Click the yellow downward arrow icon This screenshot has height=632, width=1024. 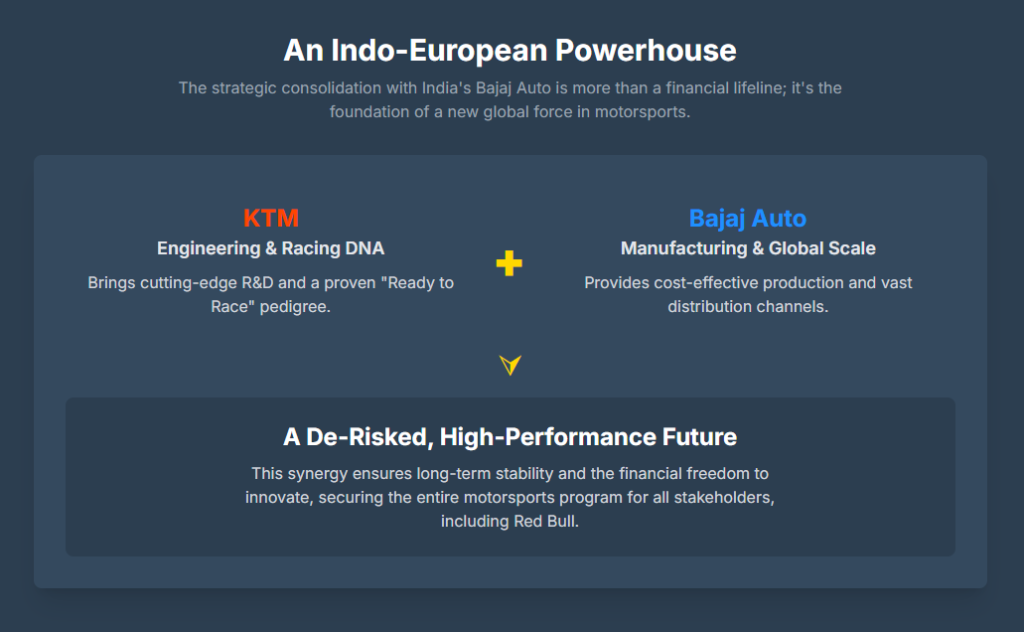point(510,366)
